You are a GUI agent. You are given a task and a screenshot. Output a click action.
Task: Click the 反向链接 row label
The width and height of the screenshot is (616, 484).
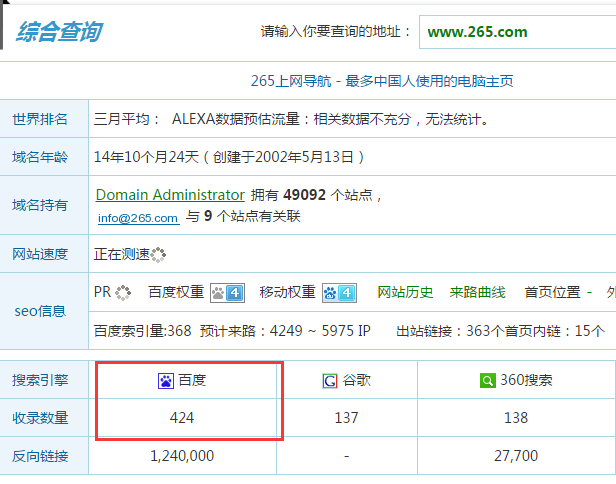(40, 456)
